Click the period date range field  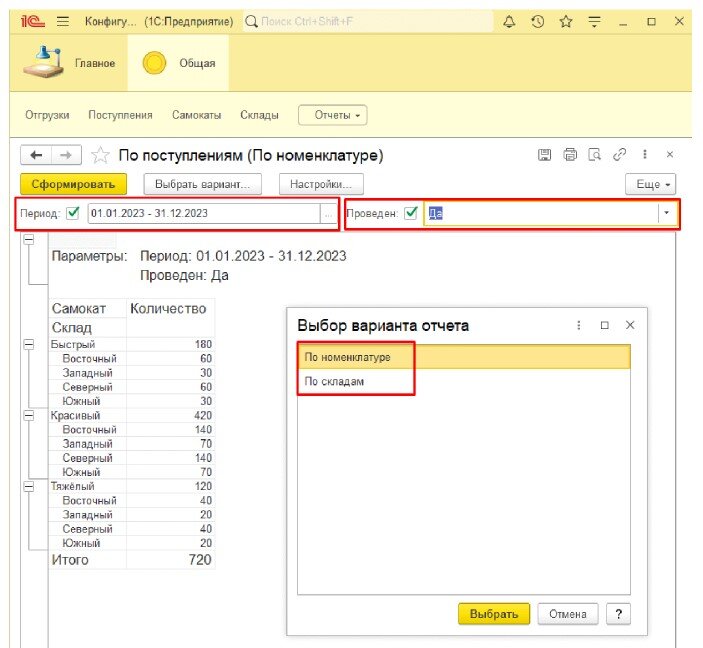click(x=204, y=213)
